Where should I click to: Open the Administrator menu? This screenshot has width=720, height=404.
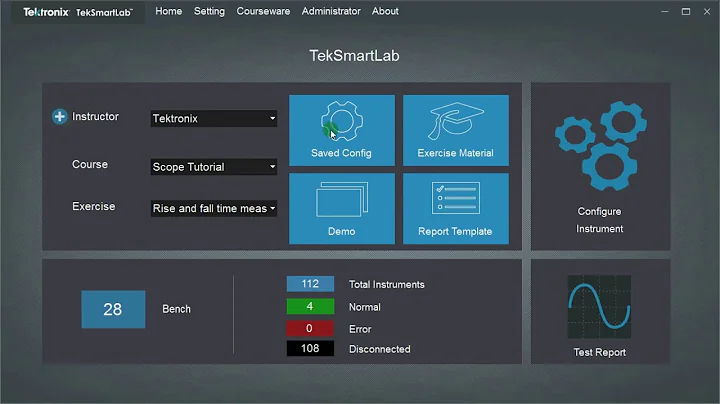[x=331, y=11]
